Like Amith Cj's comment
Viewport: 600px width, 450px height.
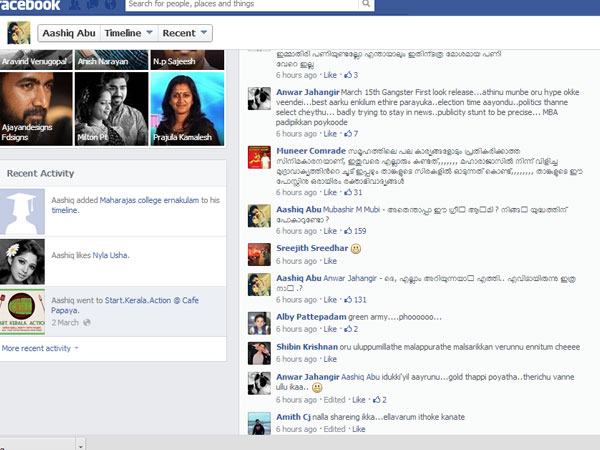click(x=359, y=429)
